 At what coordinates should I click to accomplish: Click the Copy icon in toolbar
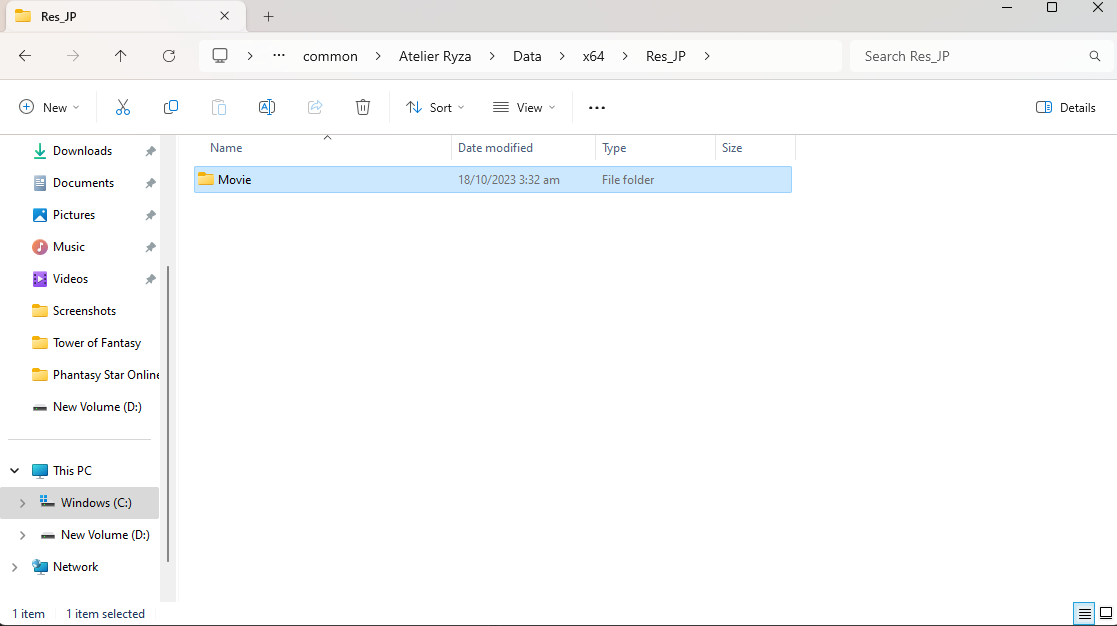171,108
